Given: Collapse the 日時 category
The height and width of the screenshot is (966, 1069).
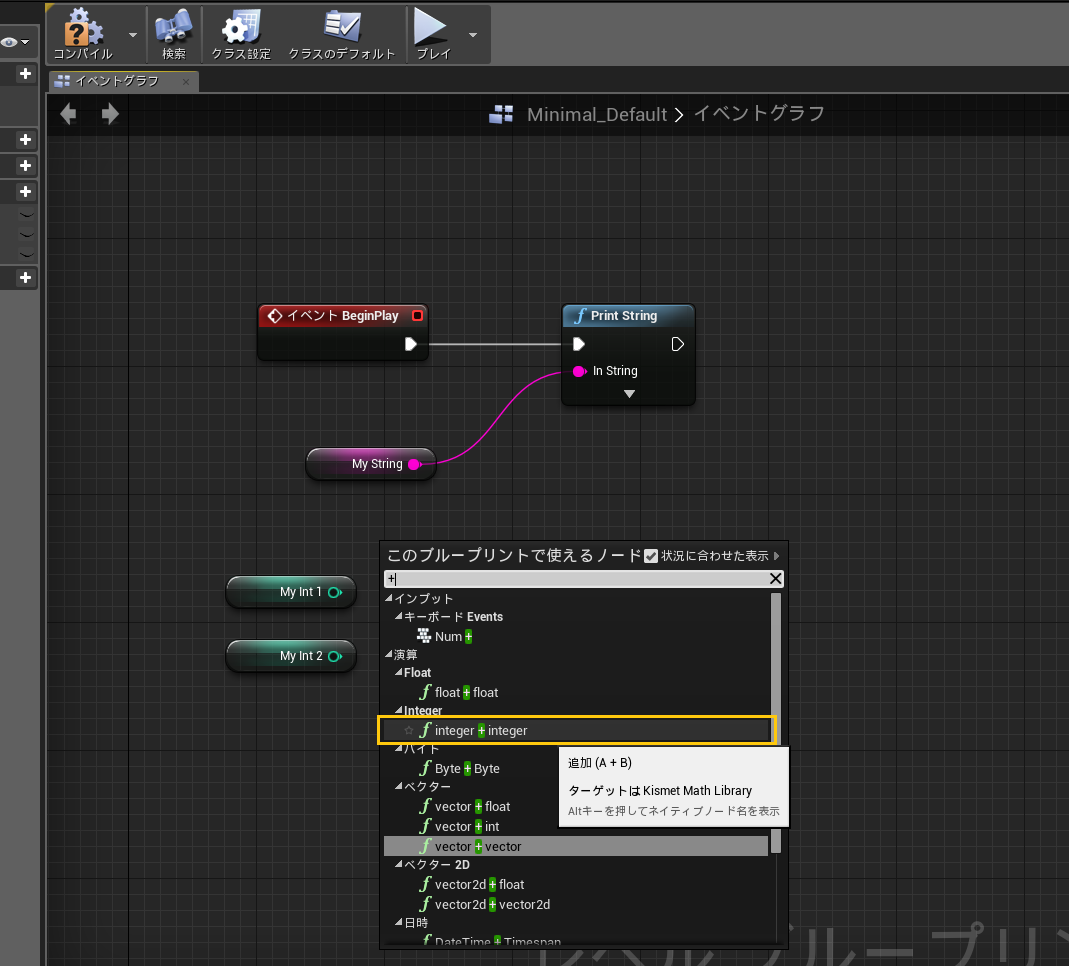Looking at the screenshot, I should 399,922.
